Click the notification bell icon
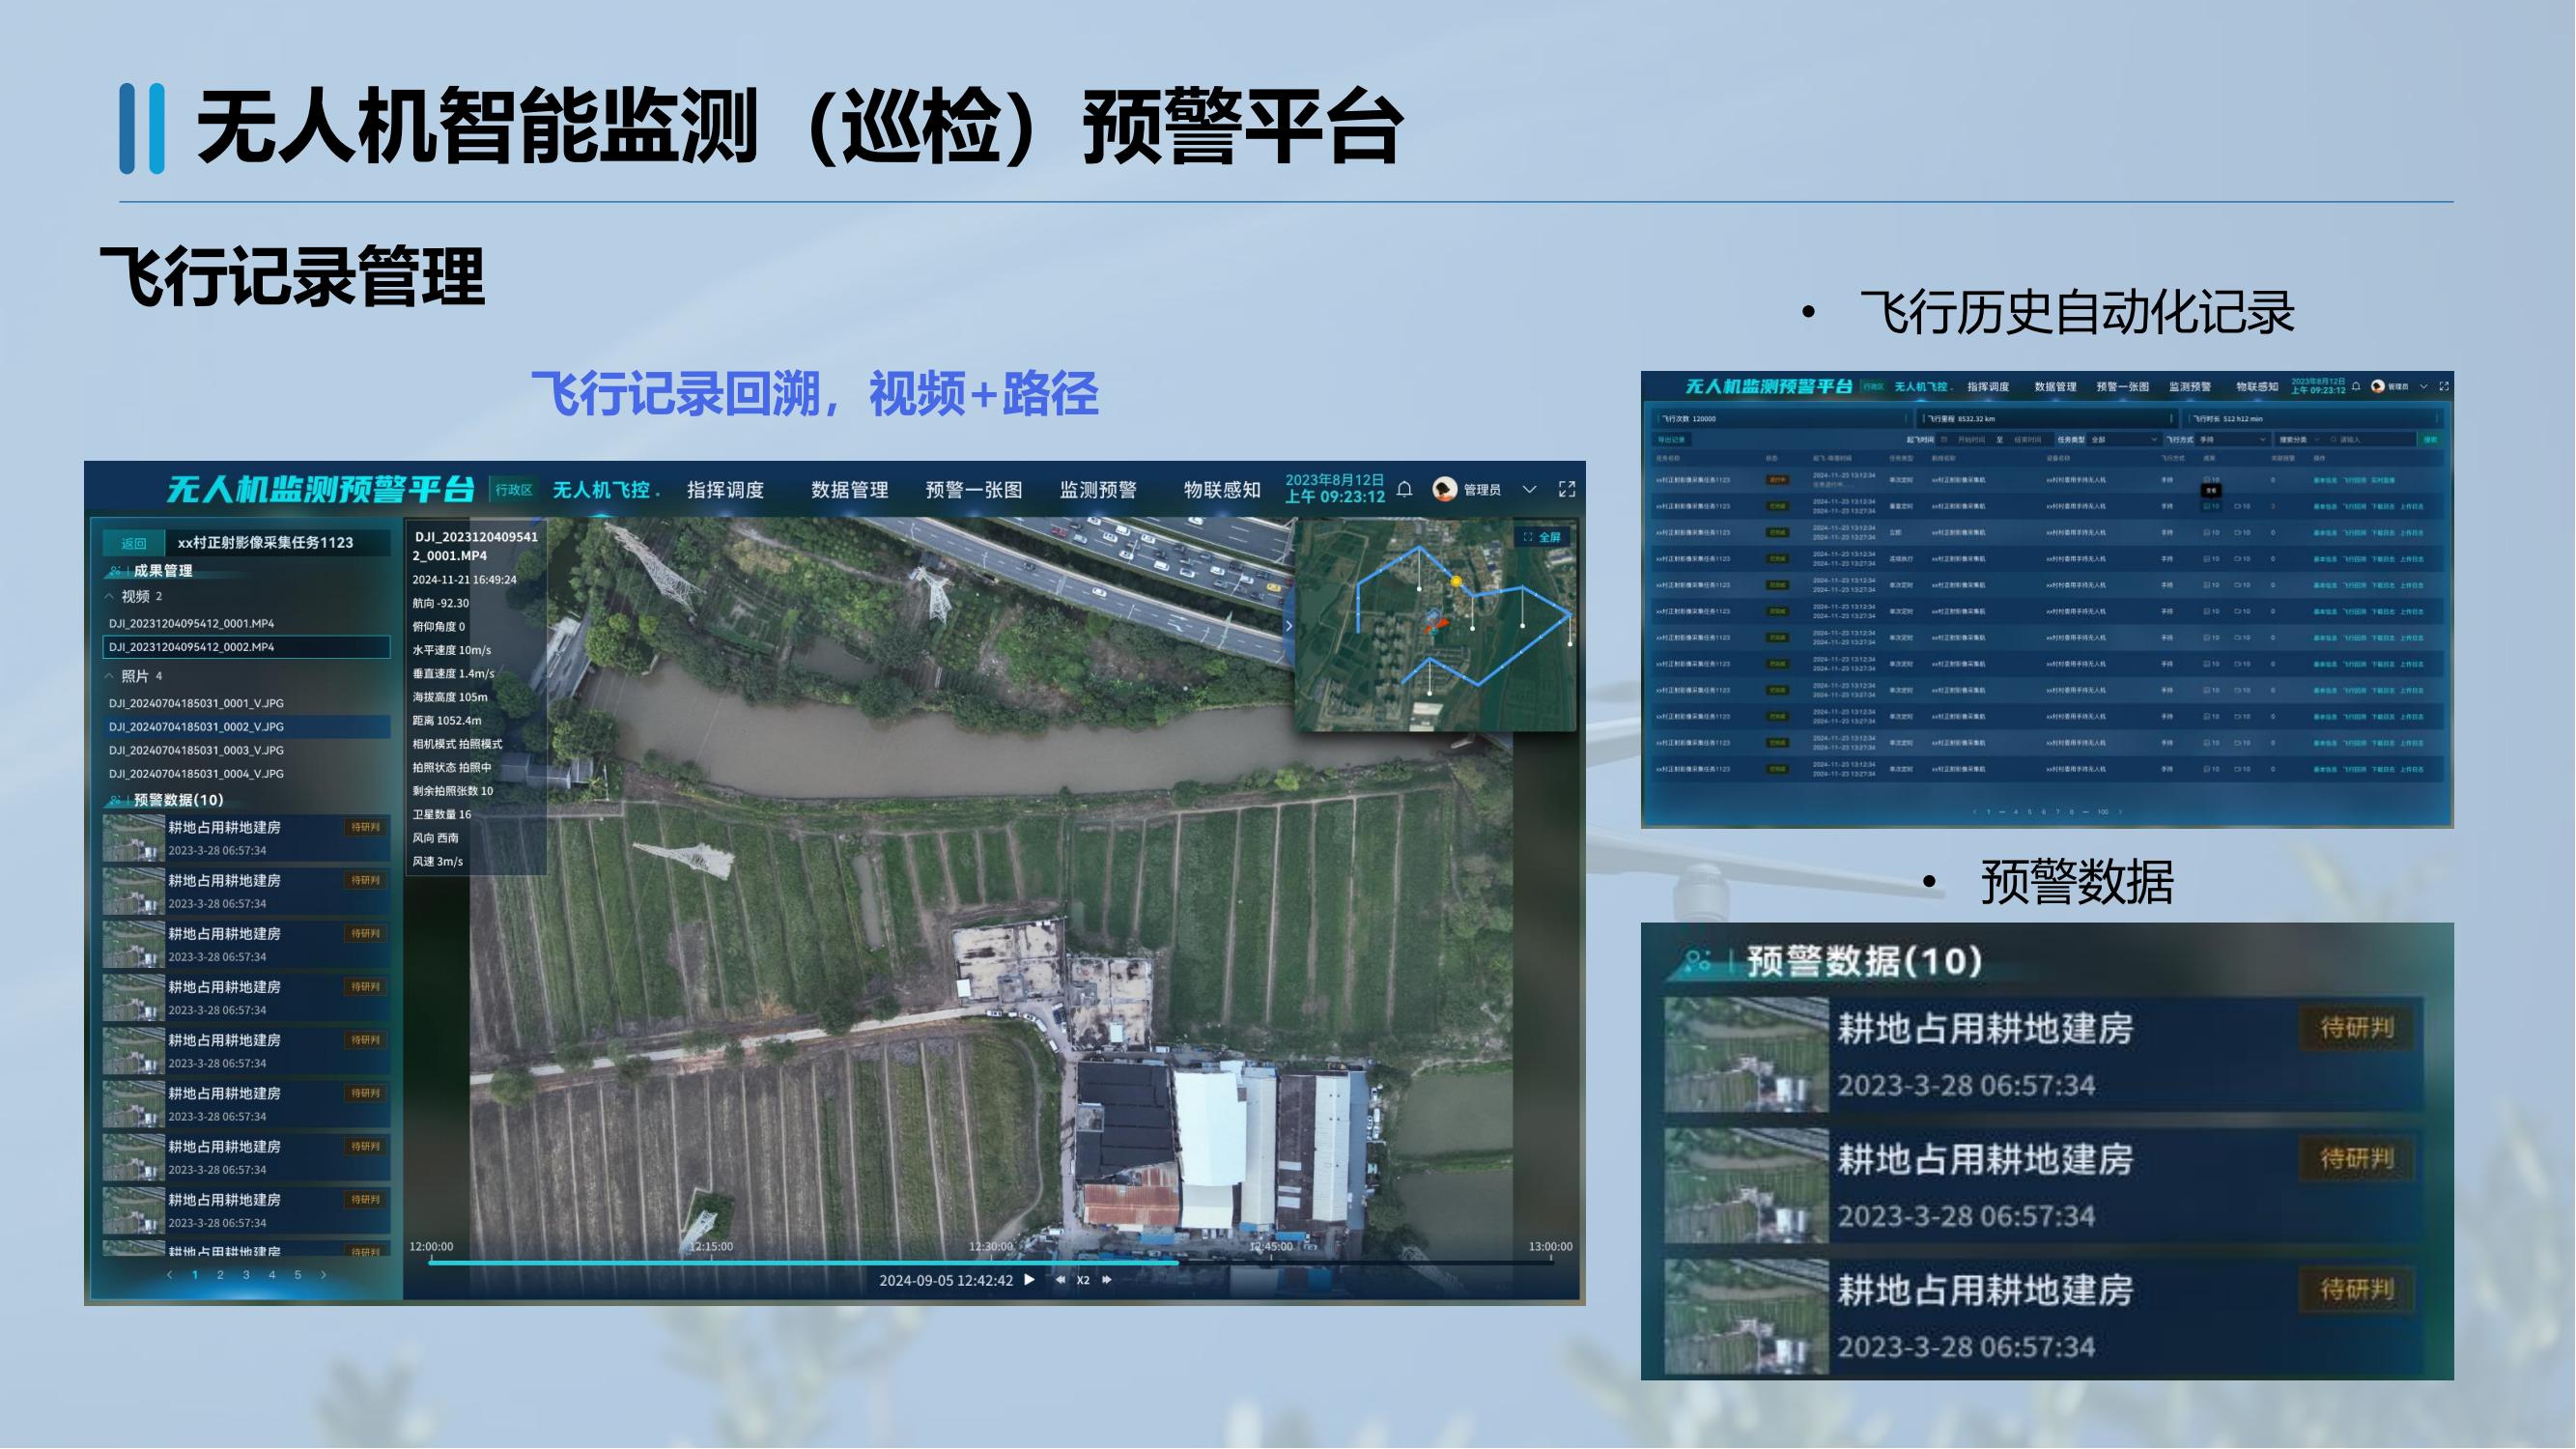Image resolution: width=2576 pixels, height=1449 pixels. [1405, 489]
